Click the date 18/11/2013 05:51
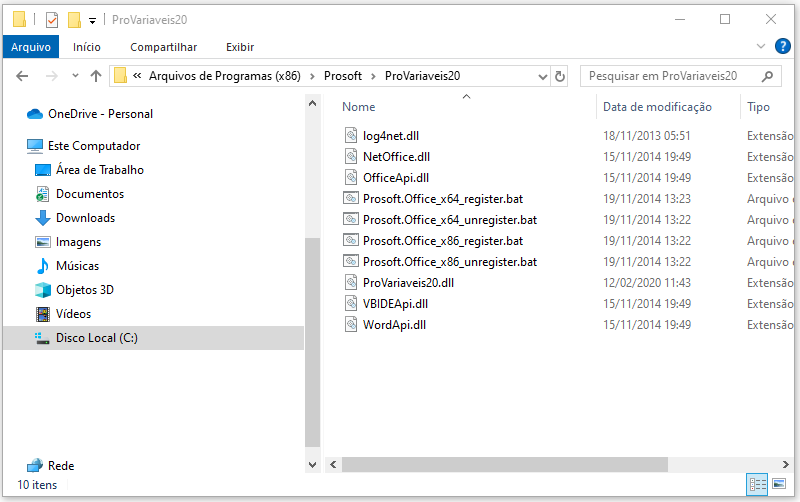The width and height of the screenshot is (800, 502). [x=646, y=136]
